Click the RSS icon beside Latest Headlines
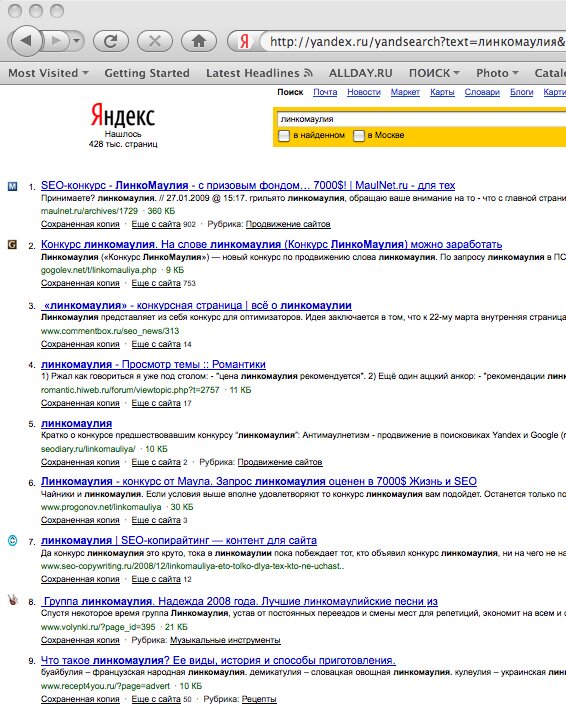The height and width of the screenshot is (712, 566). [308, 73]
